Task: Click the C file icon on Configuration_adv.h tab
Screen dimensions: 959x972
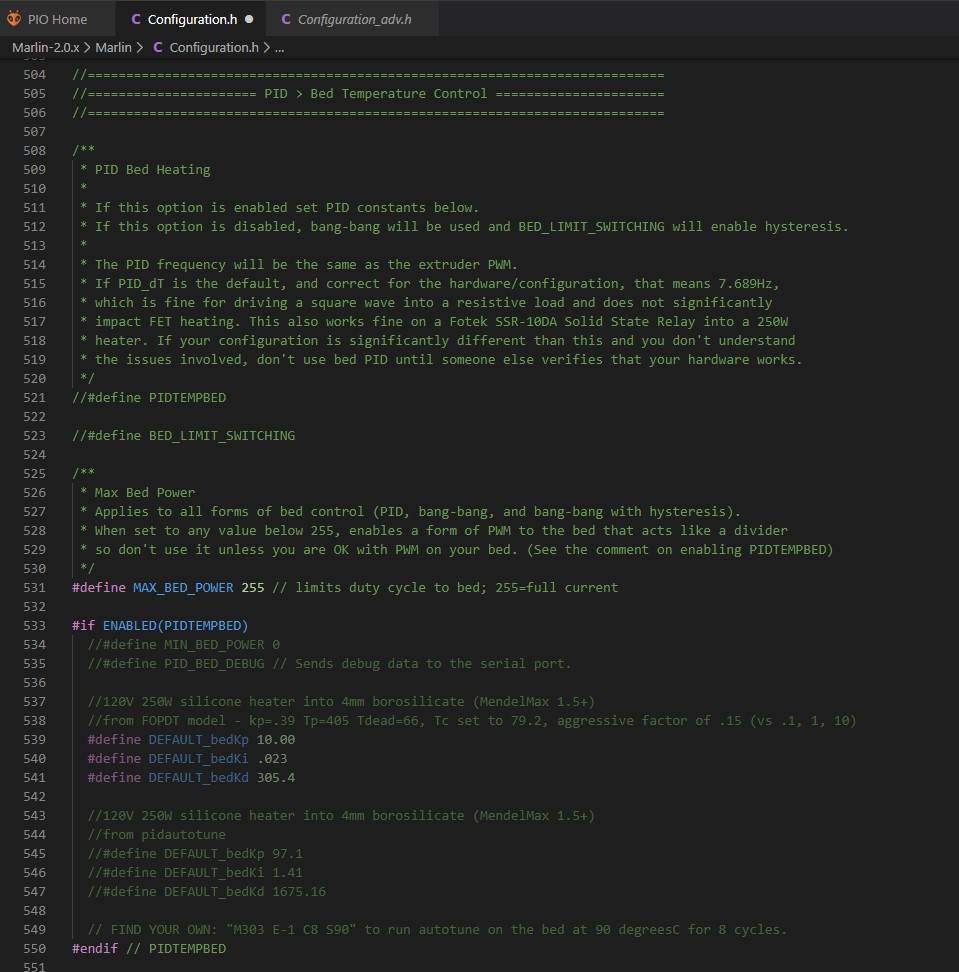Action: coord(286,19)
